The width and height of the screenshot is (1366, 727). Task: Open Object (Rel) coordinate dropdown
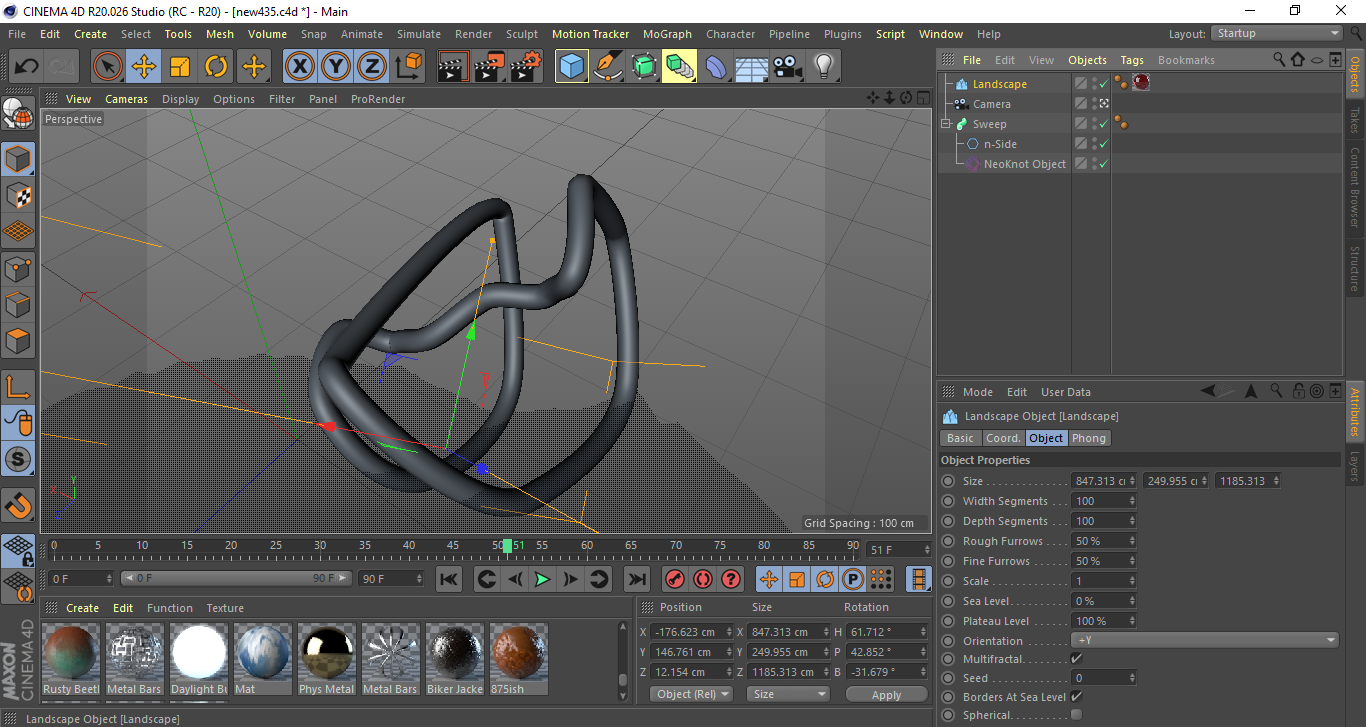[691, 694]
